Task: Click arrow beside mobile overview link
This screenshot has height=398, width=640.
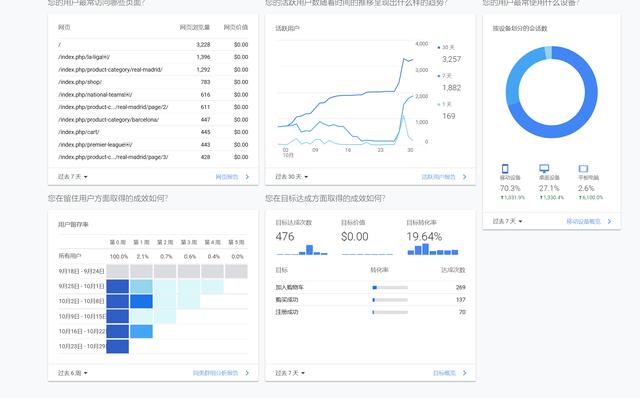Action: 609,221
